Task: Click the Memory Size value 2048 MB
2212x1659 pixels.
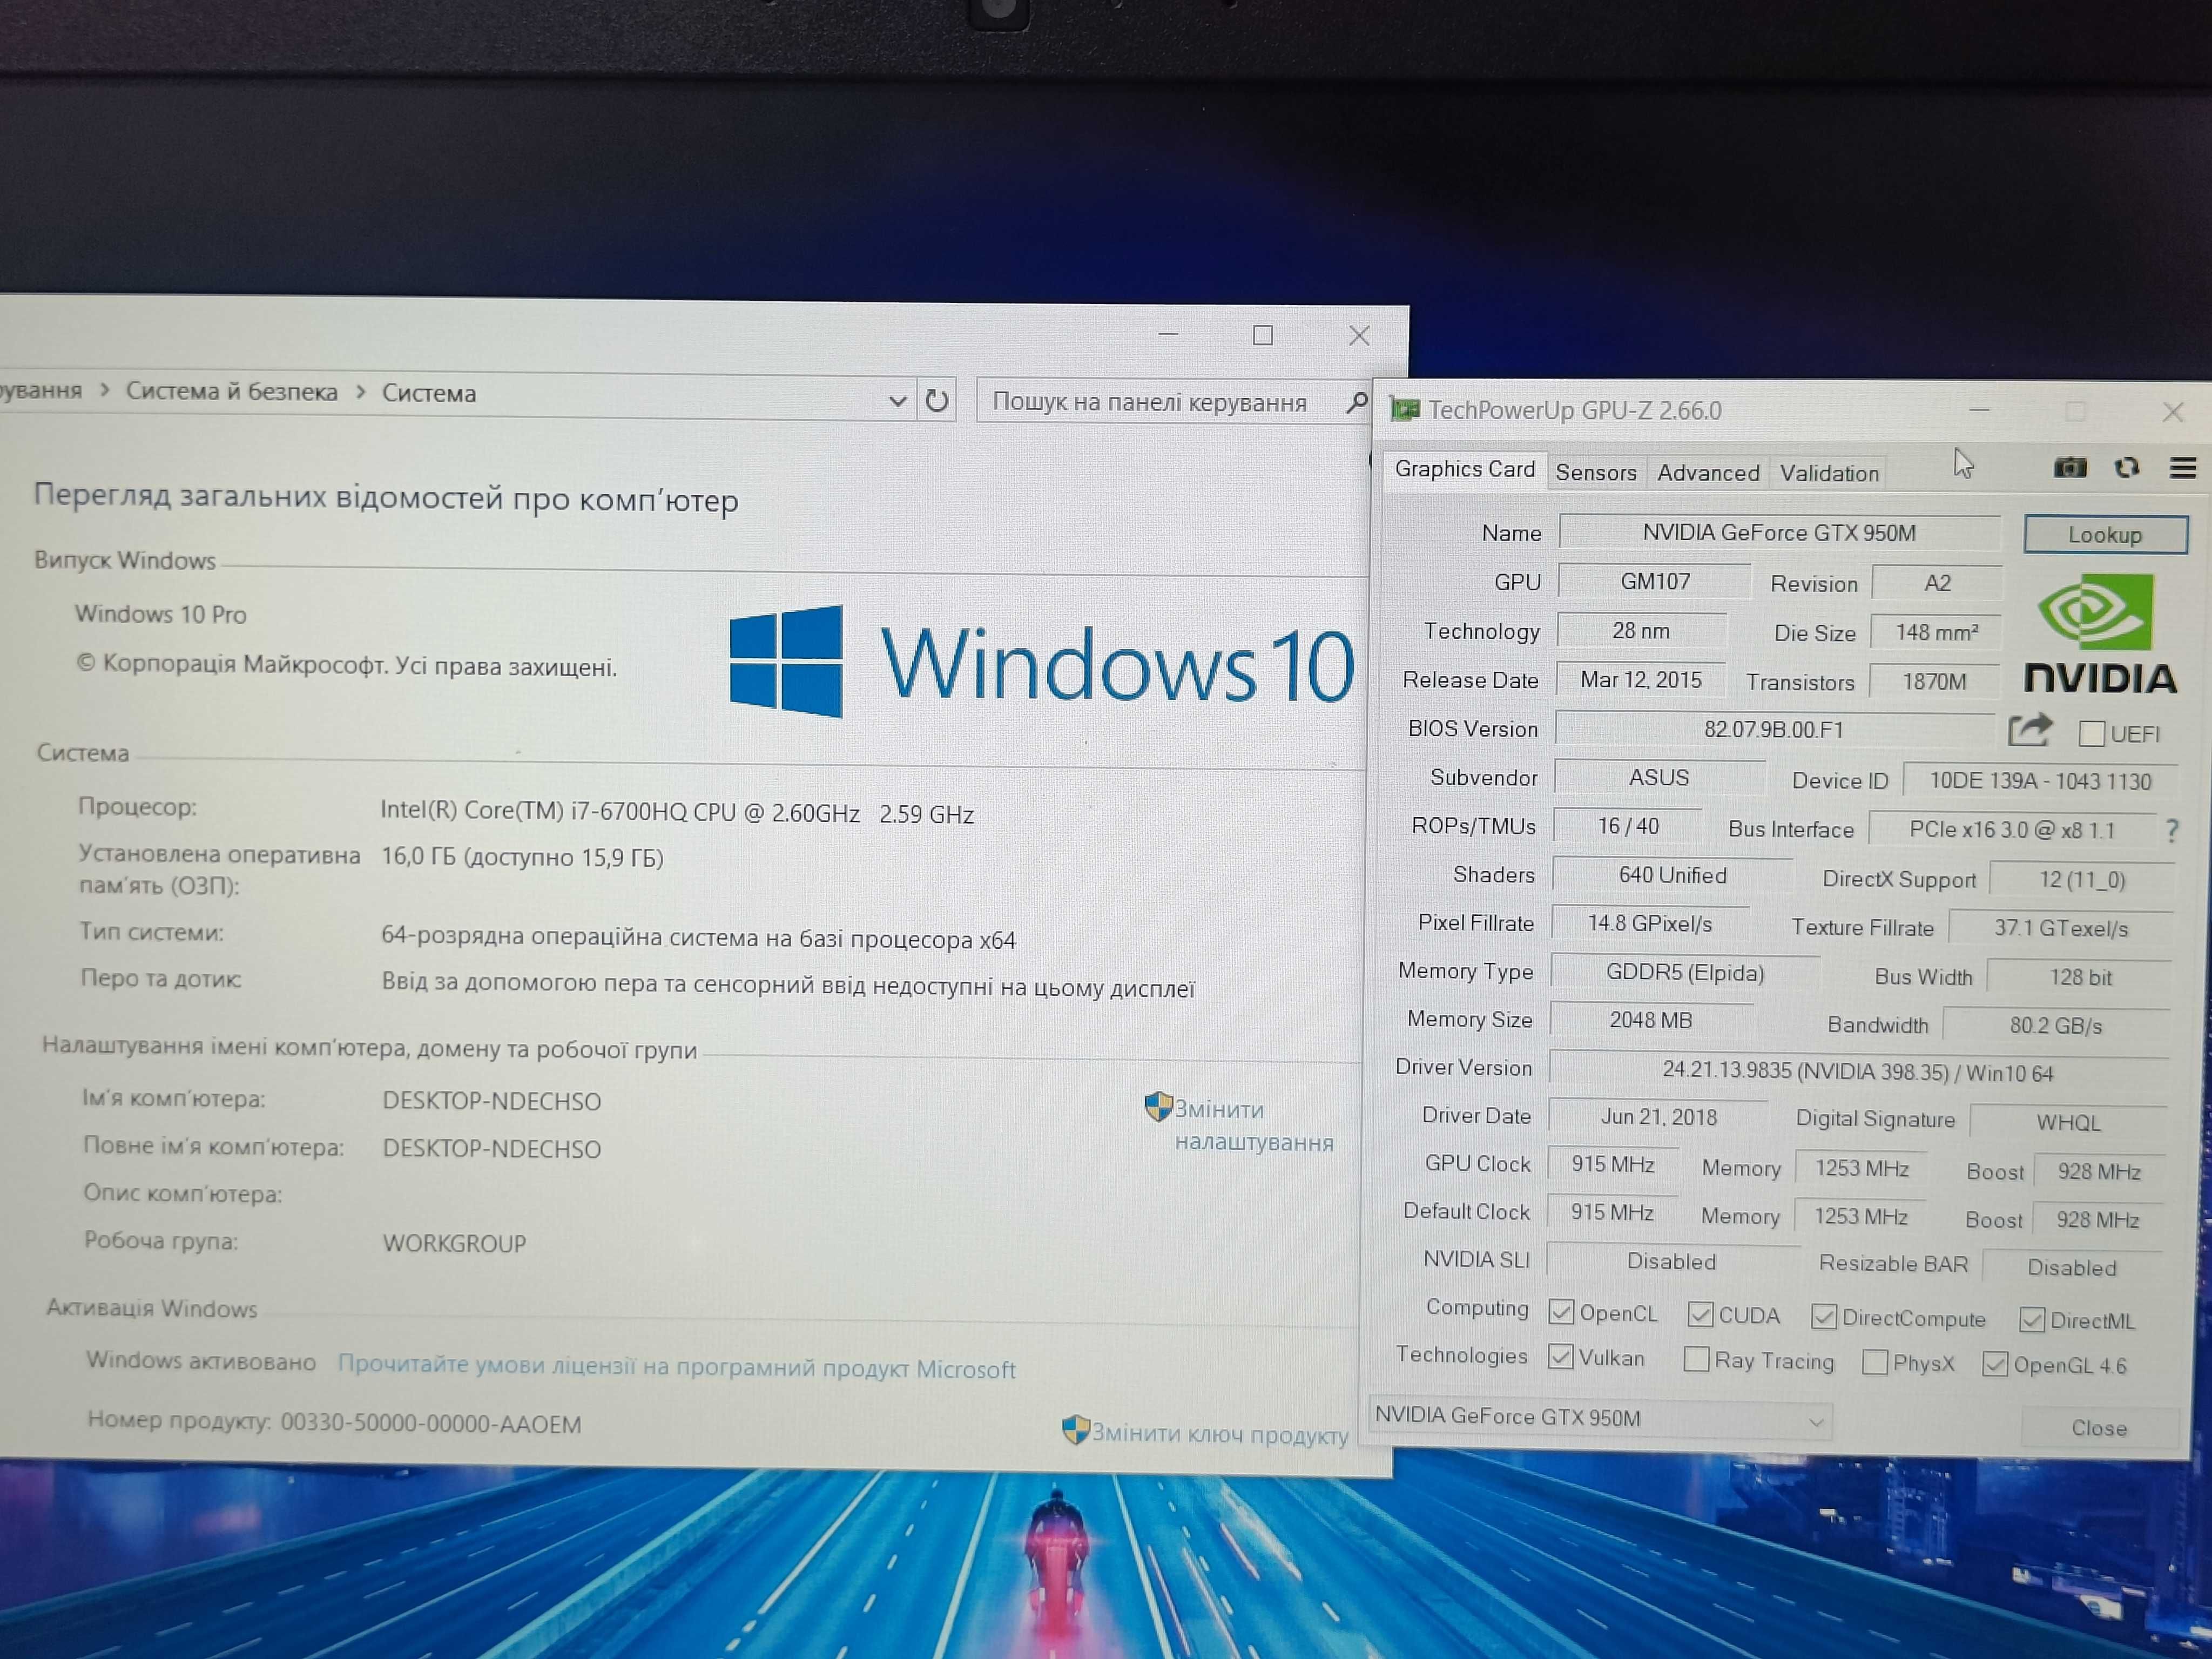Action: (1651, 1020)
